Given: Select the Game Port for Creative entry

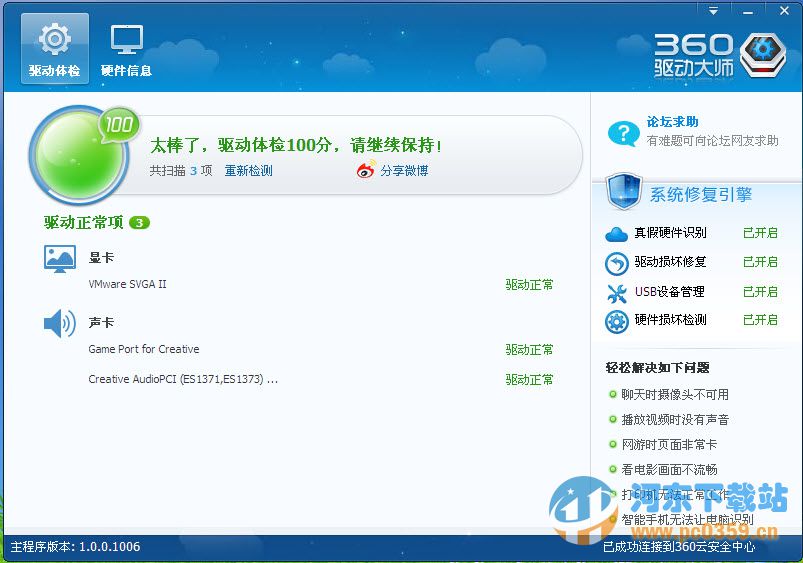Looking at the screenshot, I should point(144,349).
